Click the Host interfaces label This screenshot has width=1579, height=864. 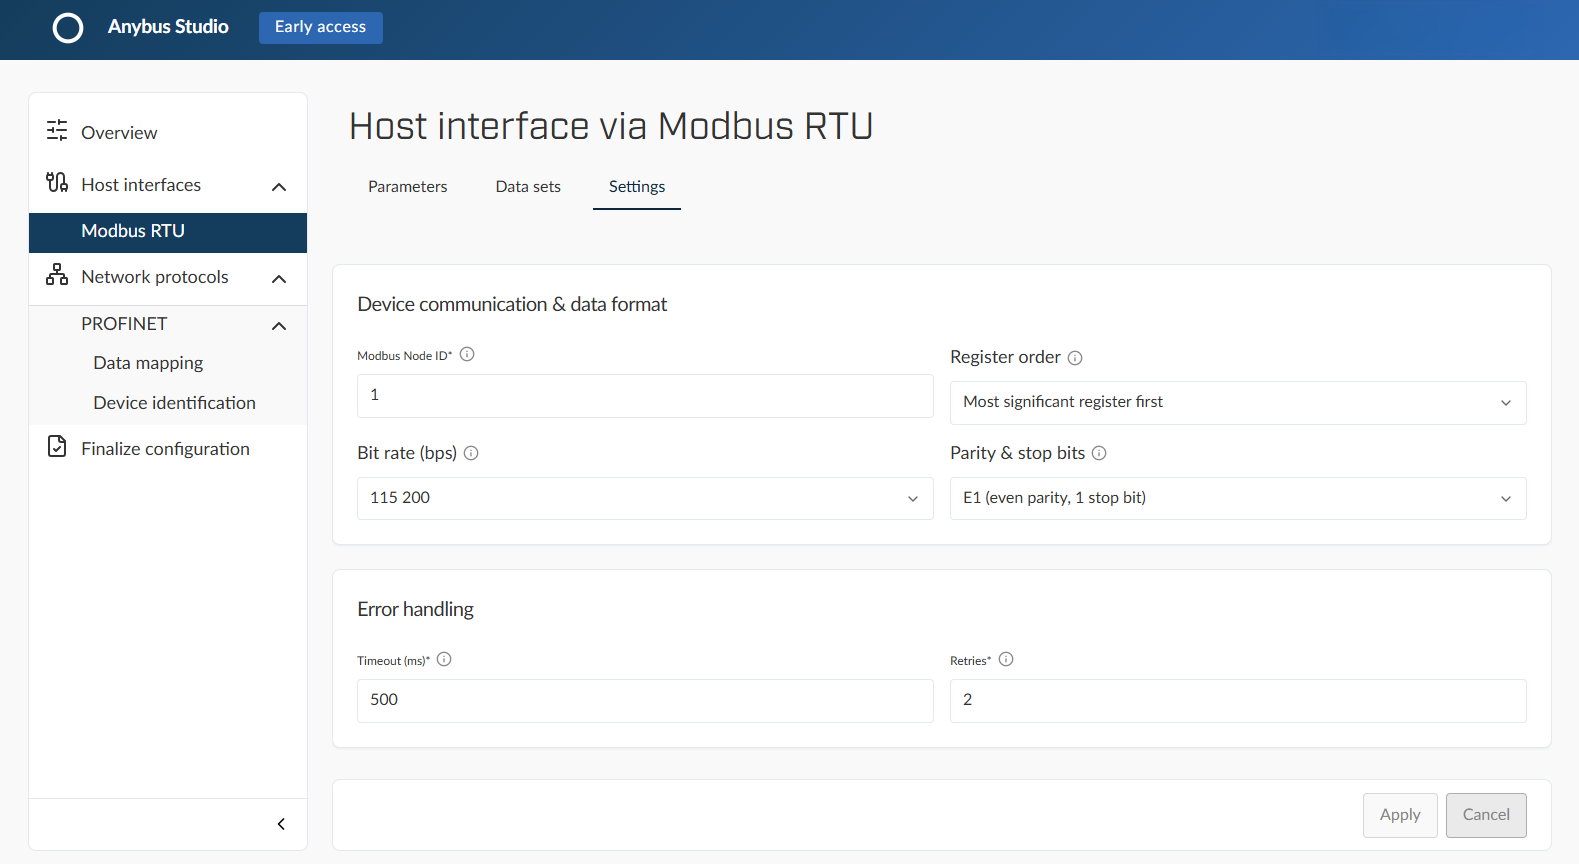pos(141,185)
